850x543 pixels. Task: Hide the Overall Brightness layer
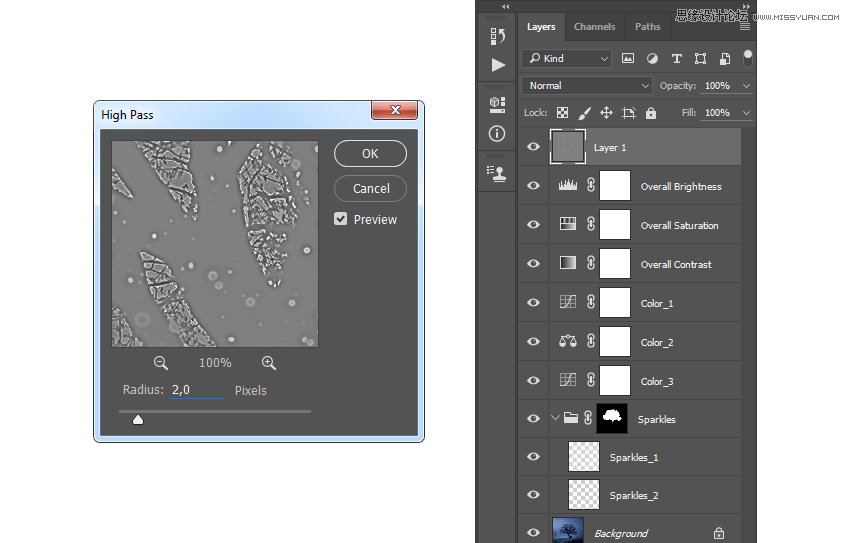533,186
